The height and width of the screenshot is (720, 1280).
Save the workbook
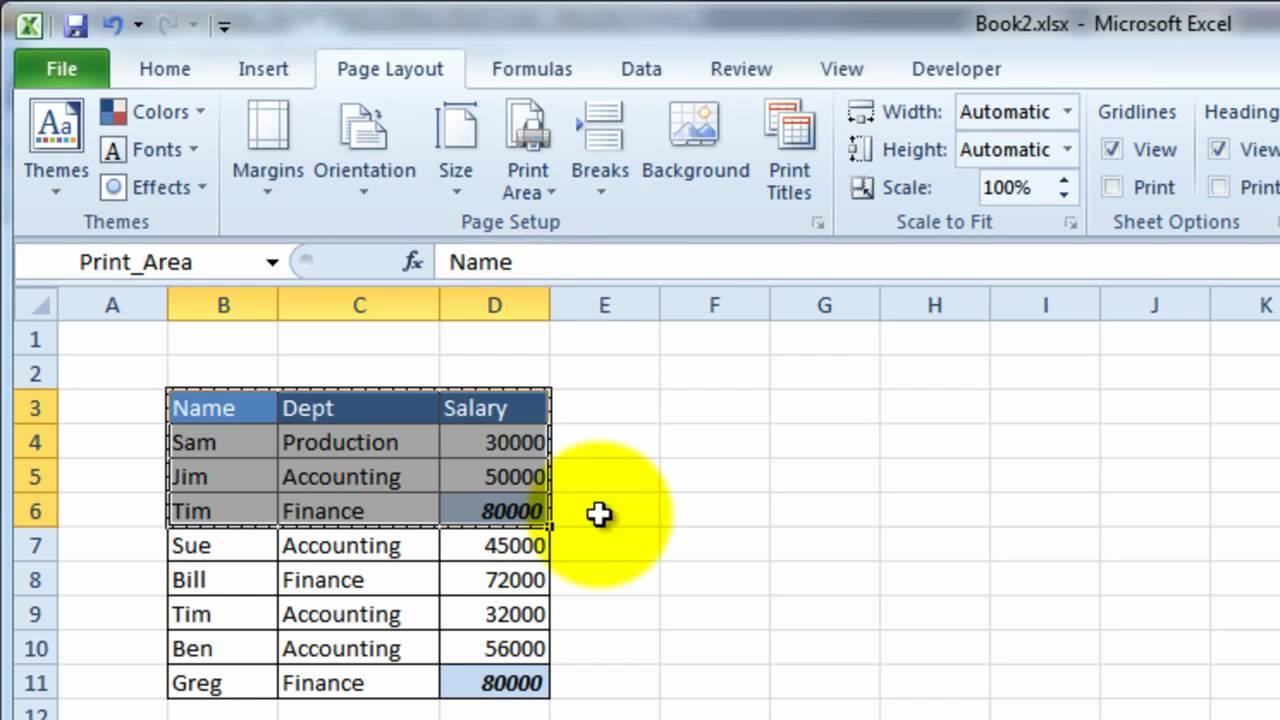[75, 25]
